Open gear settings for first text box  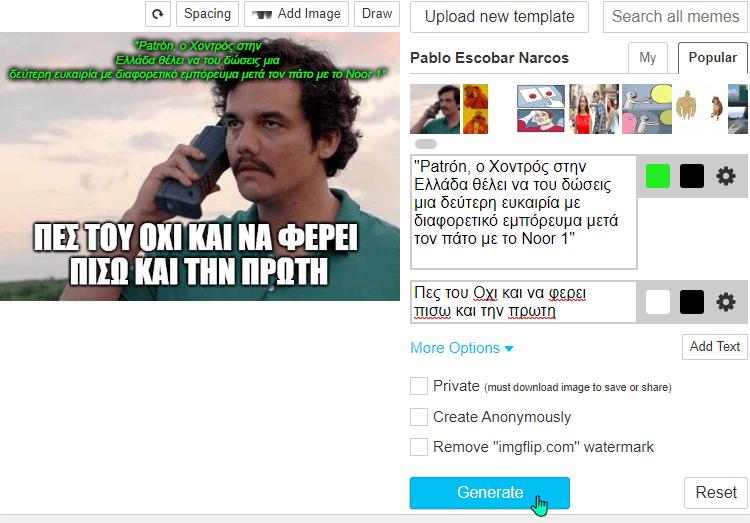tap(726, 176)
